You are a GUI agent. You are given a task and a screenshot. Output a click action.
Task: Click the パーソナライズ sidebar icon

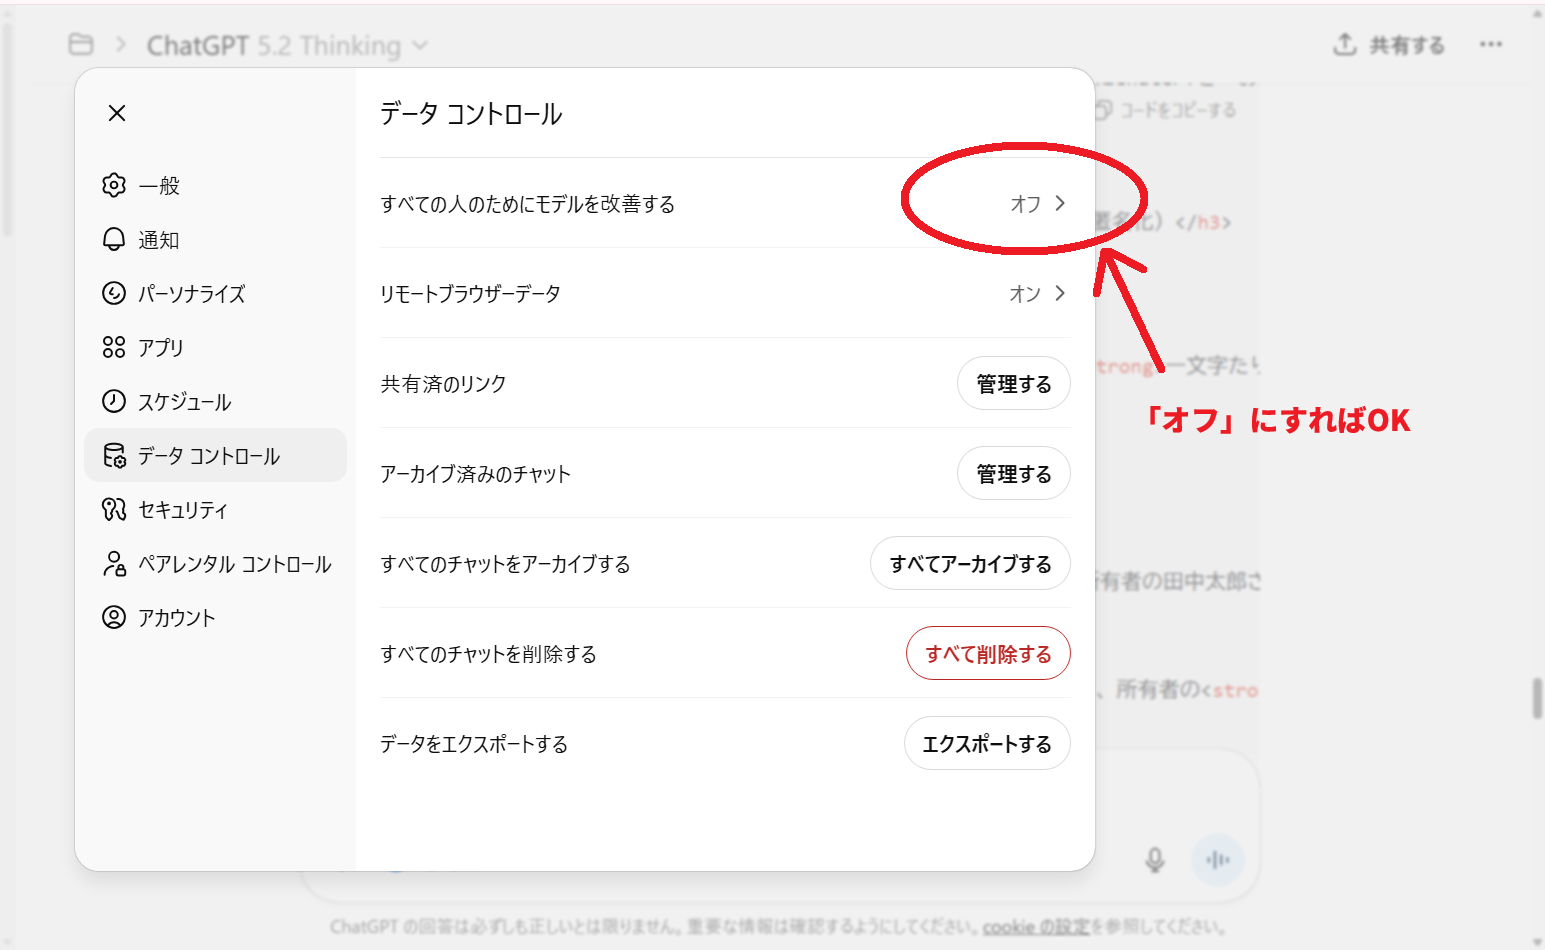coord(114,293)
